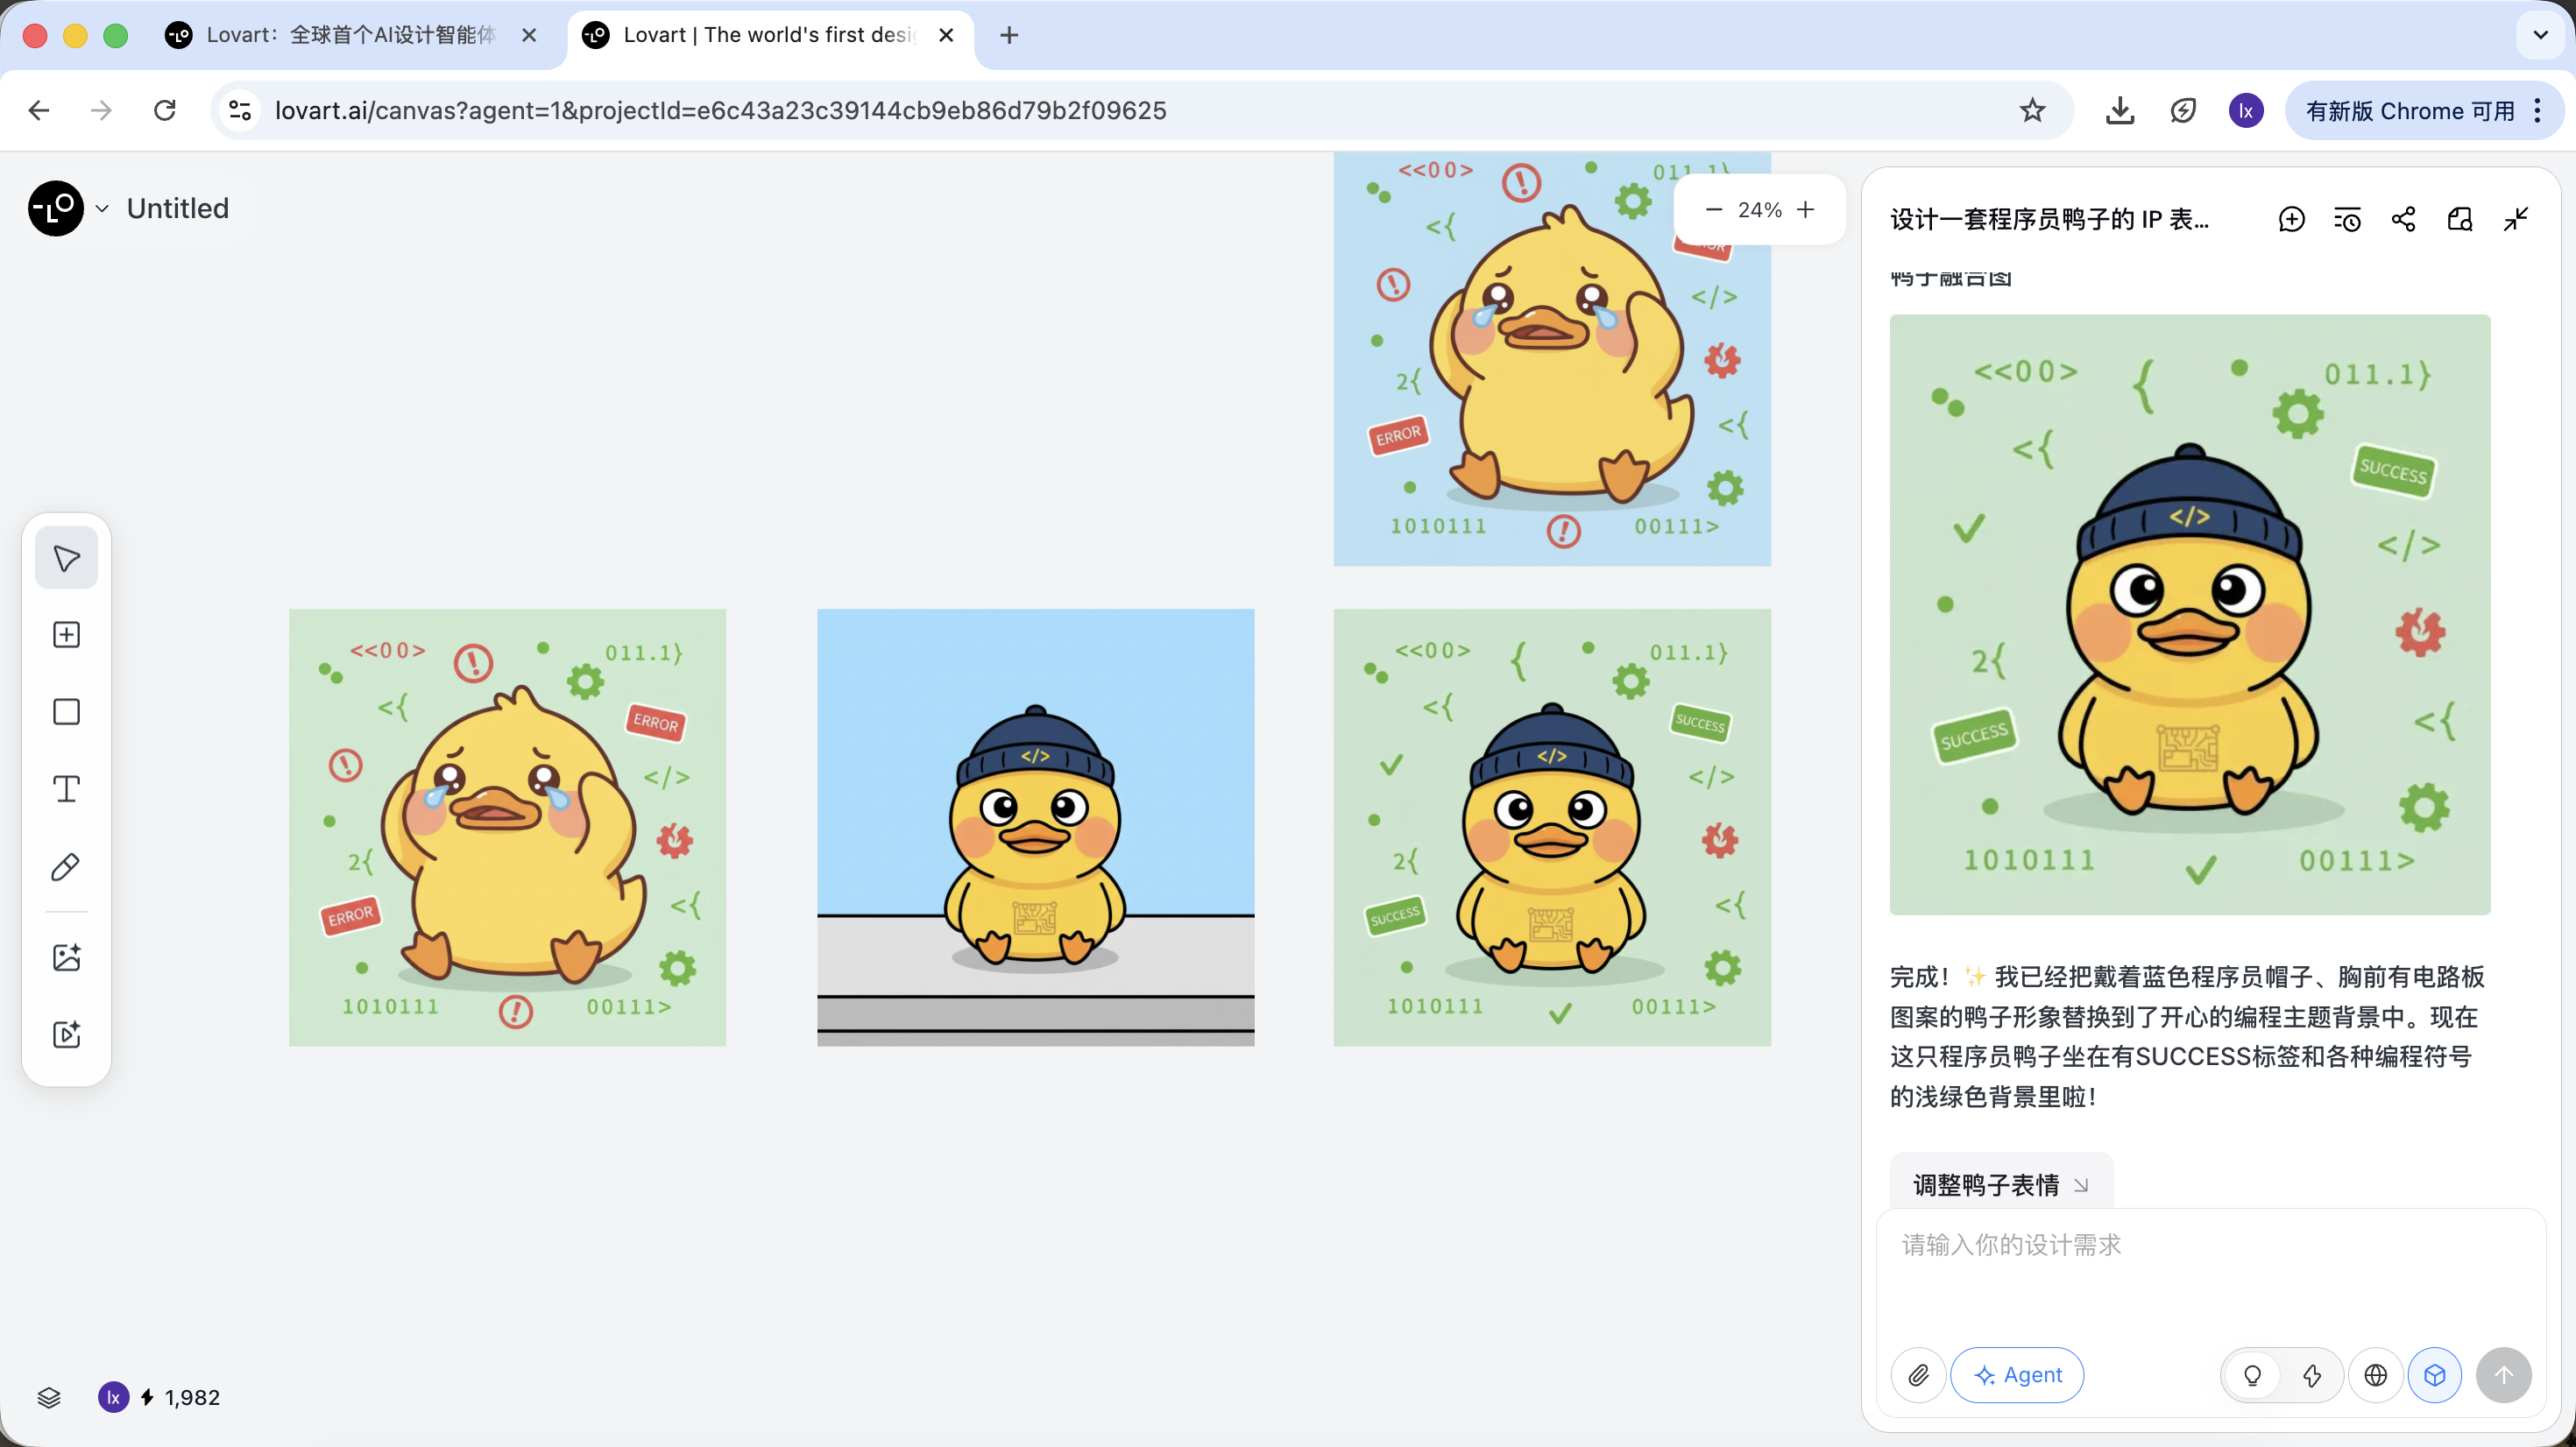Screen dimensions: 2576x1447
Task: Click the share icon in chat header
Action: pyautogui.click(x=2403, y=219)
